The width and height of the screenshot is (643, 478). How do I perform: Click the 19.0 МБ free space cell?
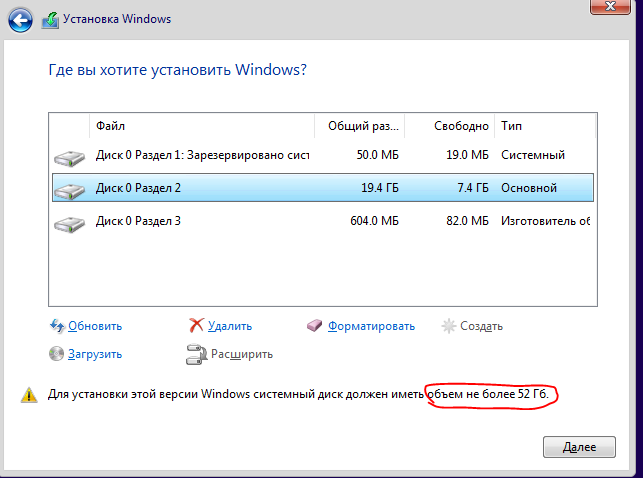pos(467,155)
